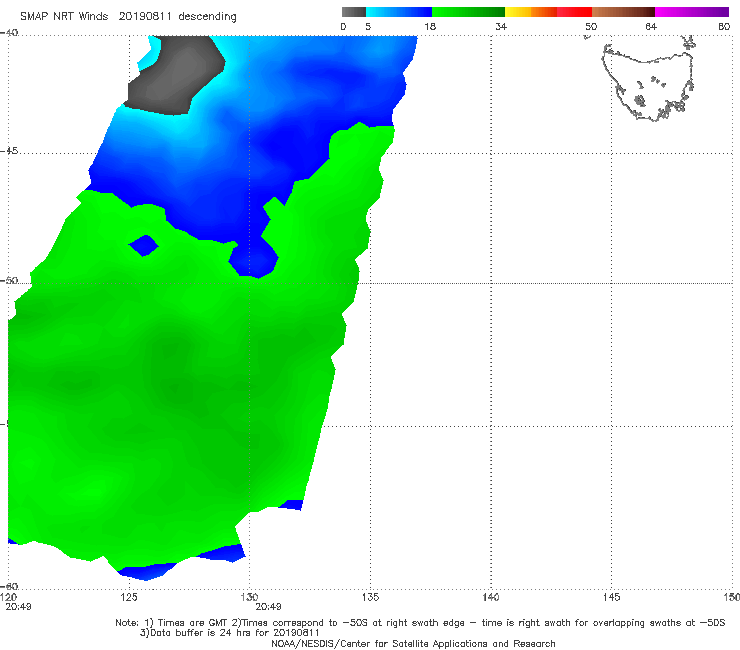The width and height of the screenshot is (740, 650).
Task: Click the 'SMAP NRT Winds 20190811 descending' title
Action: point(128,17)
